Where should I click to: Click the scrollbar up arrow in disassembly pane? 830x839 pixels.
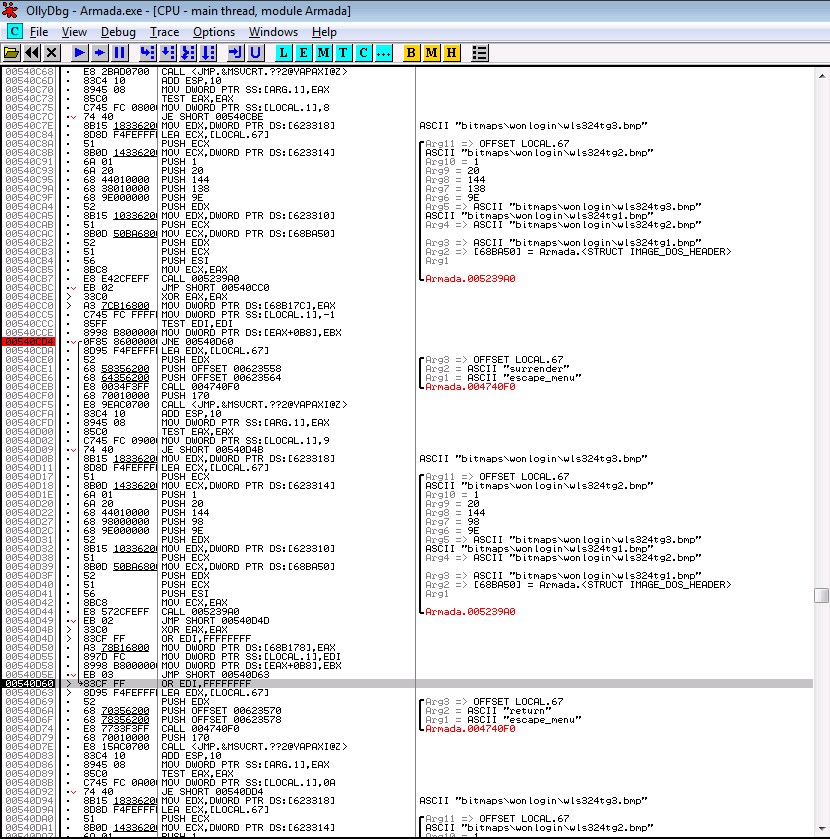pos(821,76)
